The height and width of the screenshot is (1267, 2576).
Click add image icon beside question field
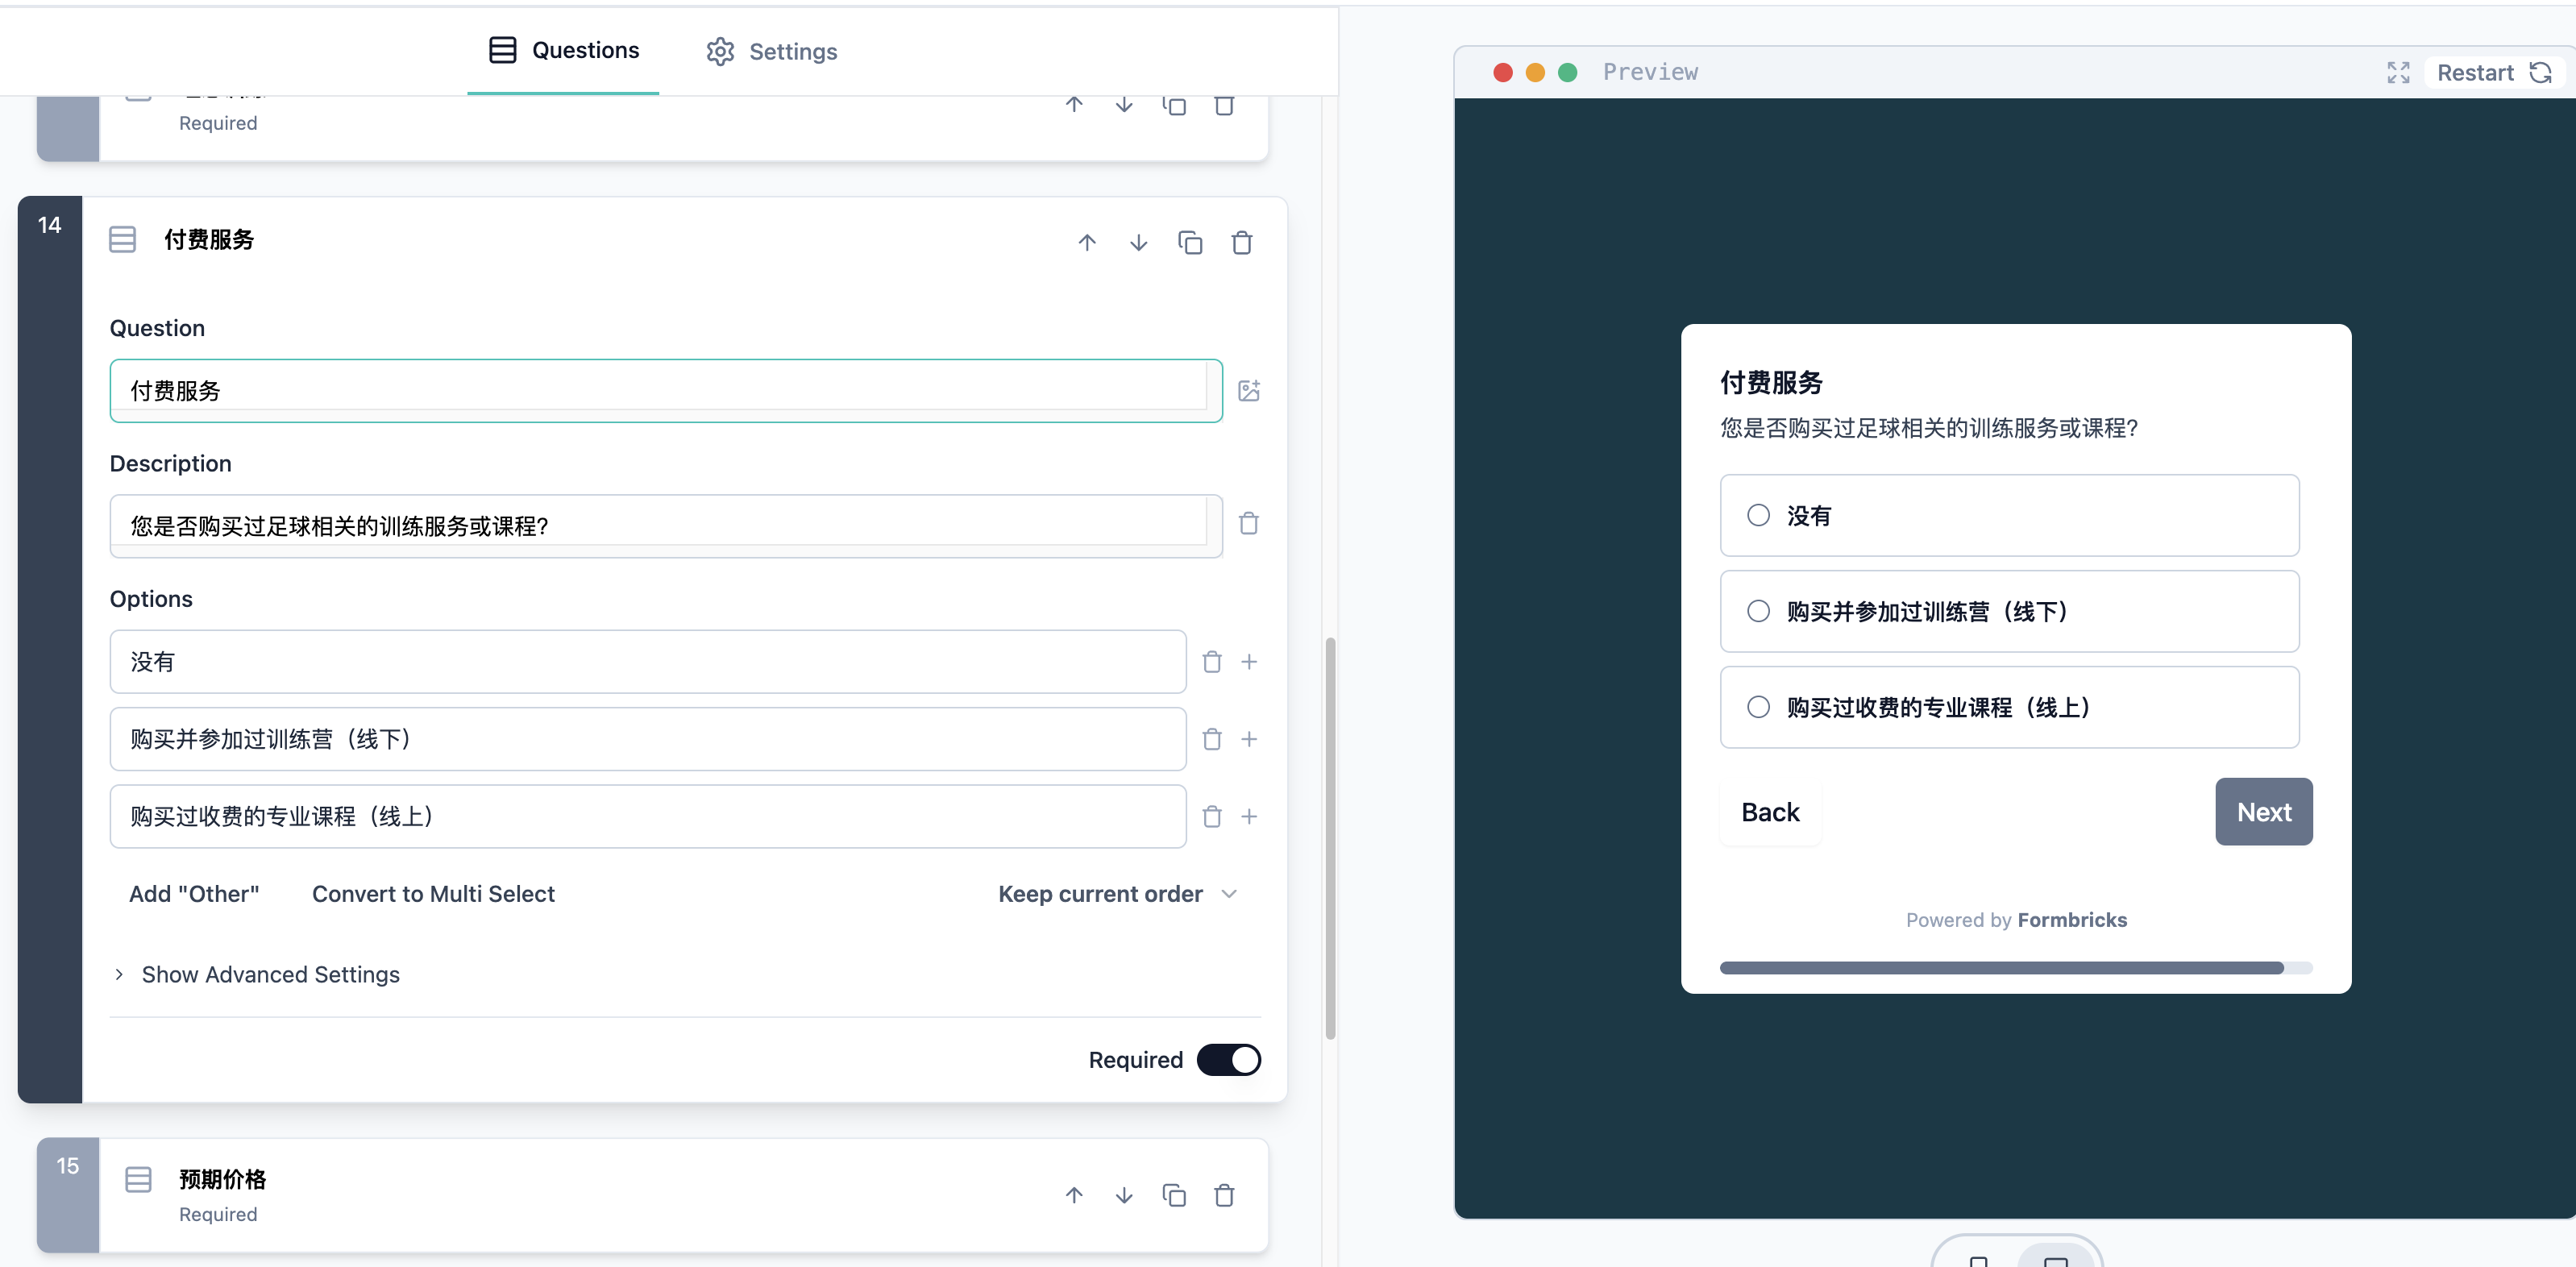pyautogui.click(x=1249, y=390)
